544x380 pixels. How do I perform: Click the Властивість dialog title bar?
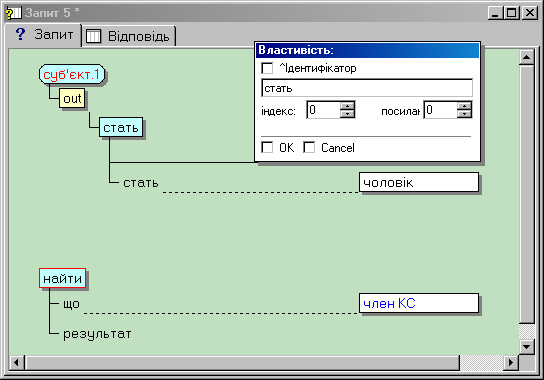(368, 50)
